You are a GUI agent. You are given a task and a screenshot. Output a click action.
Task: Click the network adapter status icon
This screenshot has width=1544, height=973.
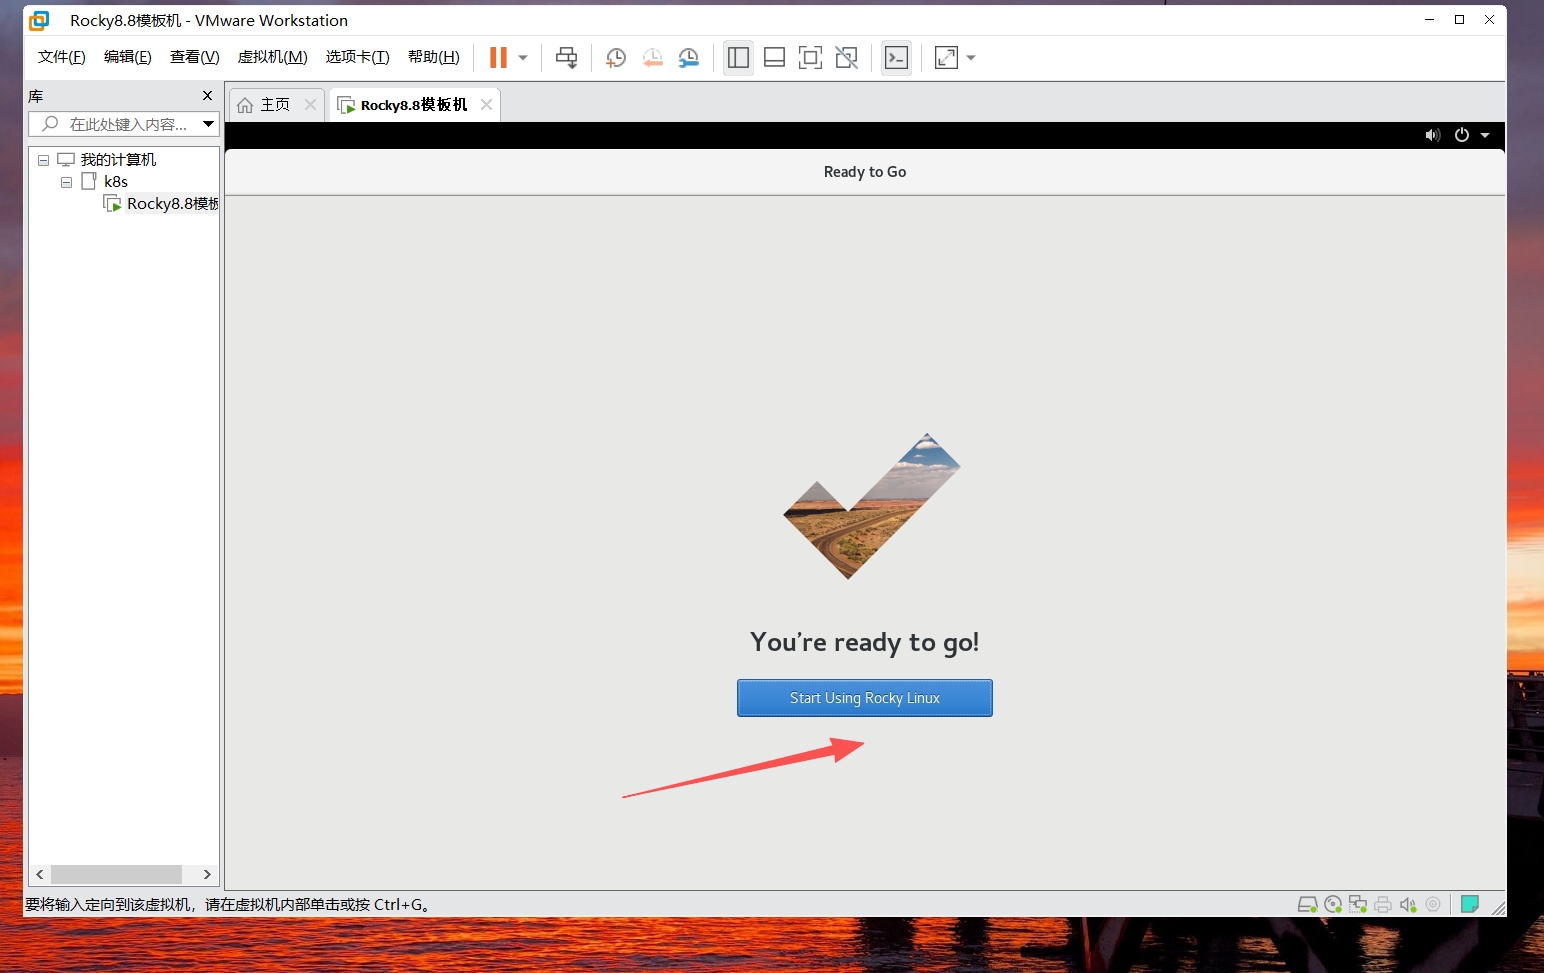1358,904
